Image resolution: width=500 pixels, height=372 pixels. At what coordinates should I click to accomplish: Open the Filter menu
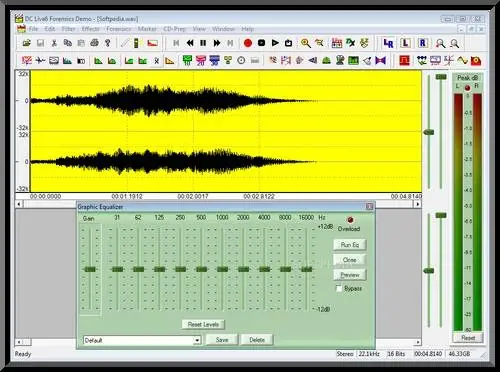(68, 29)
